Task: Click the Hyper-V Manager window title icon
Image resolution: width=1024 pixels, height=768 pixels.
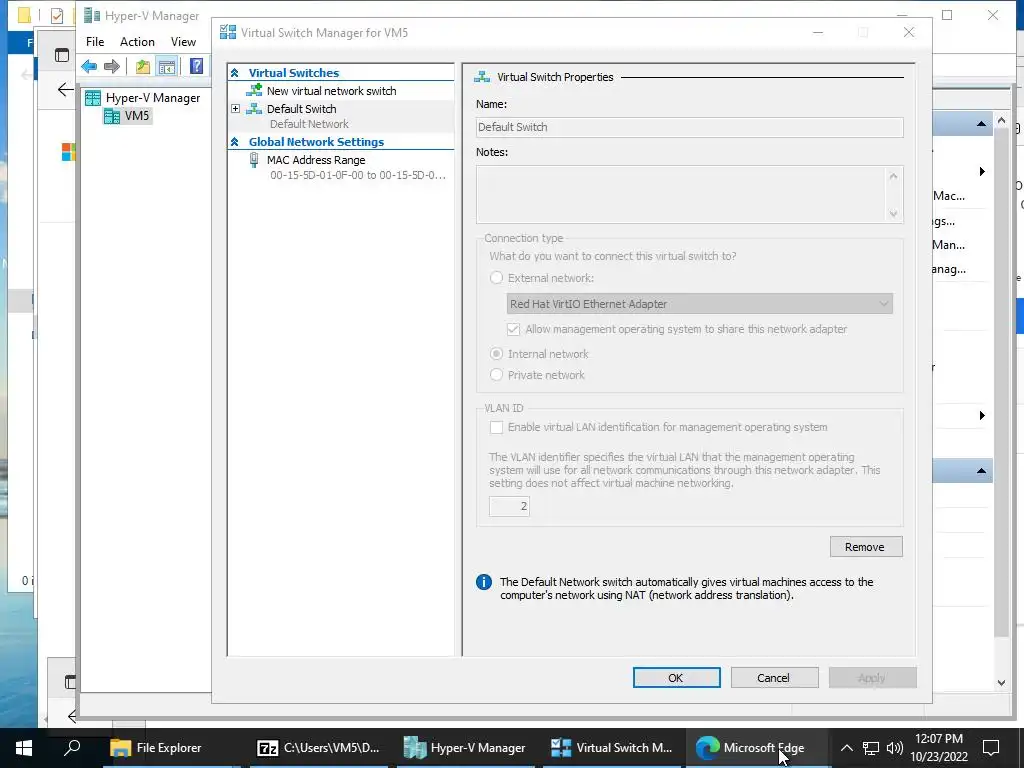Action: 92,15
